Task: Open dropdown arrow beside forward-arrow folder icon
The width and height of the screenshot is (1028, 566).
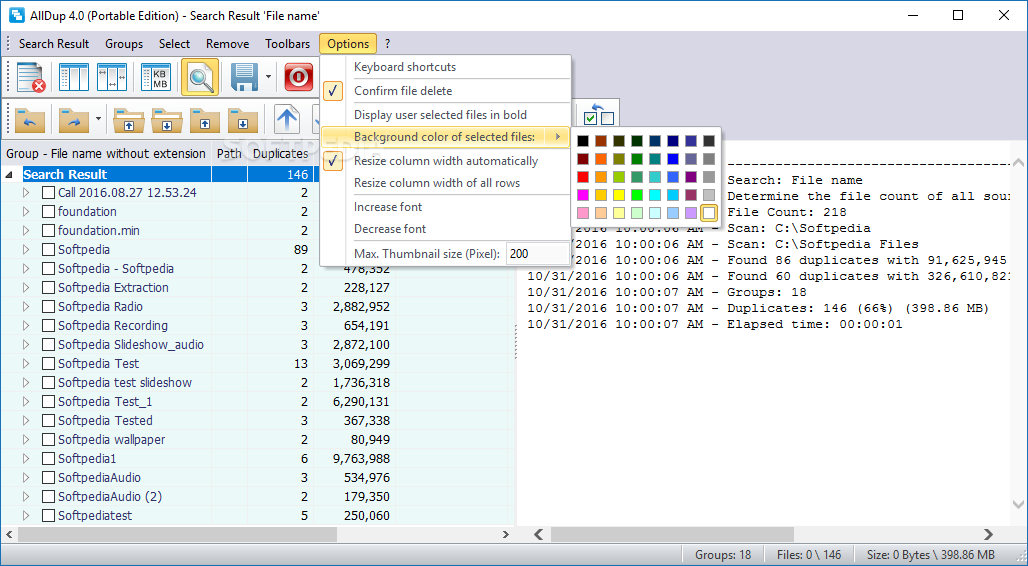Action: [x=98, y=119]
